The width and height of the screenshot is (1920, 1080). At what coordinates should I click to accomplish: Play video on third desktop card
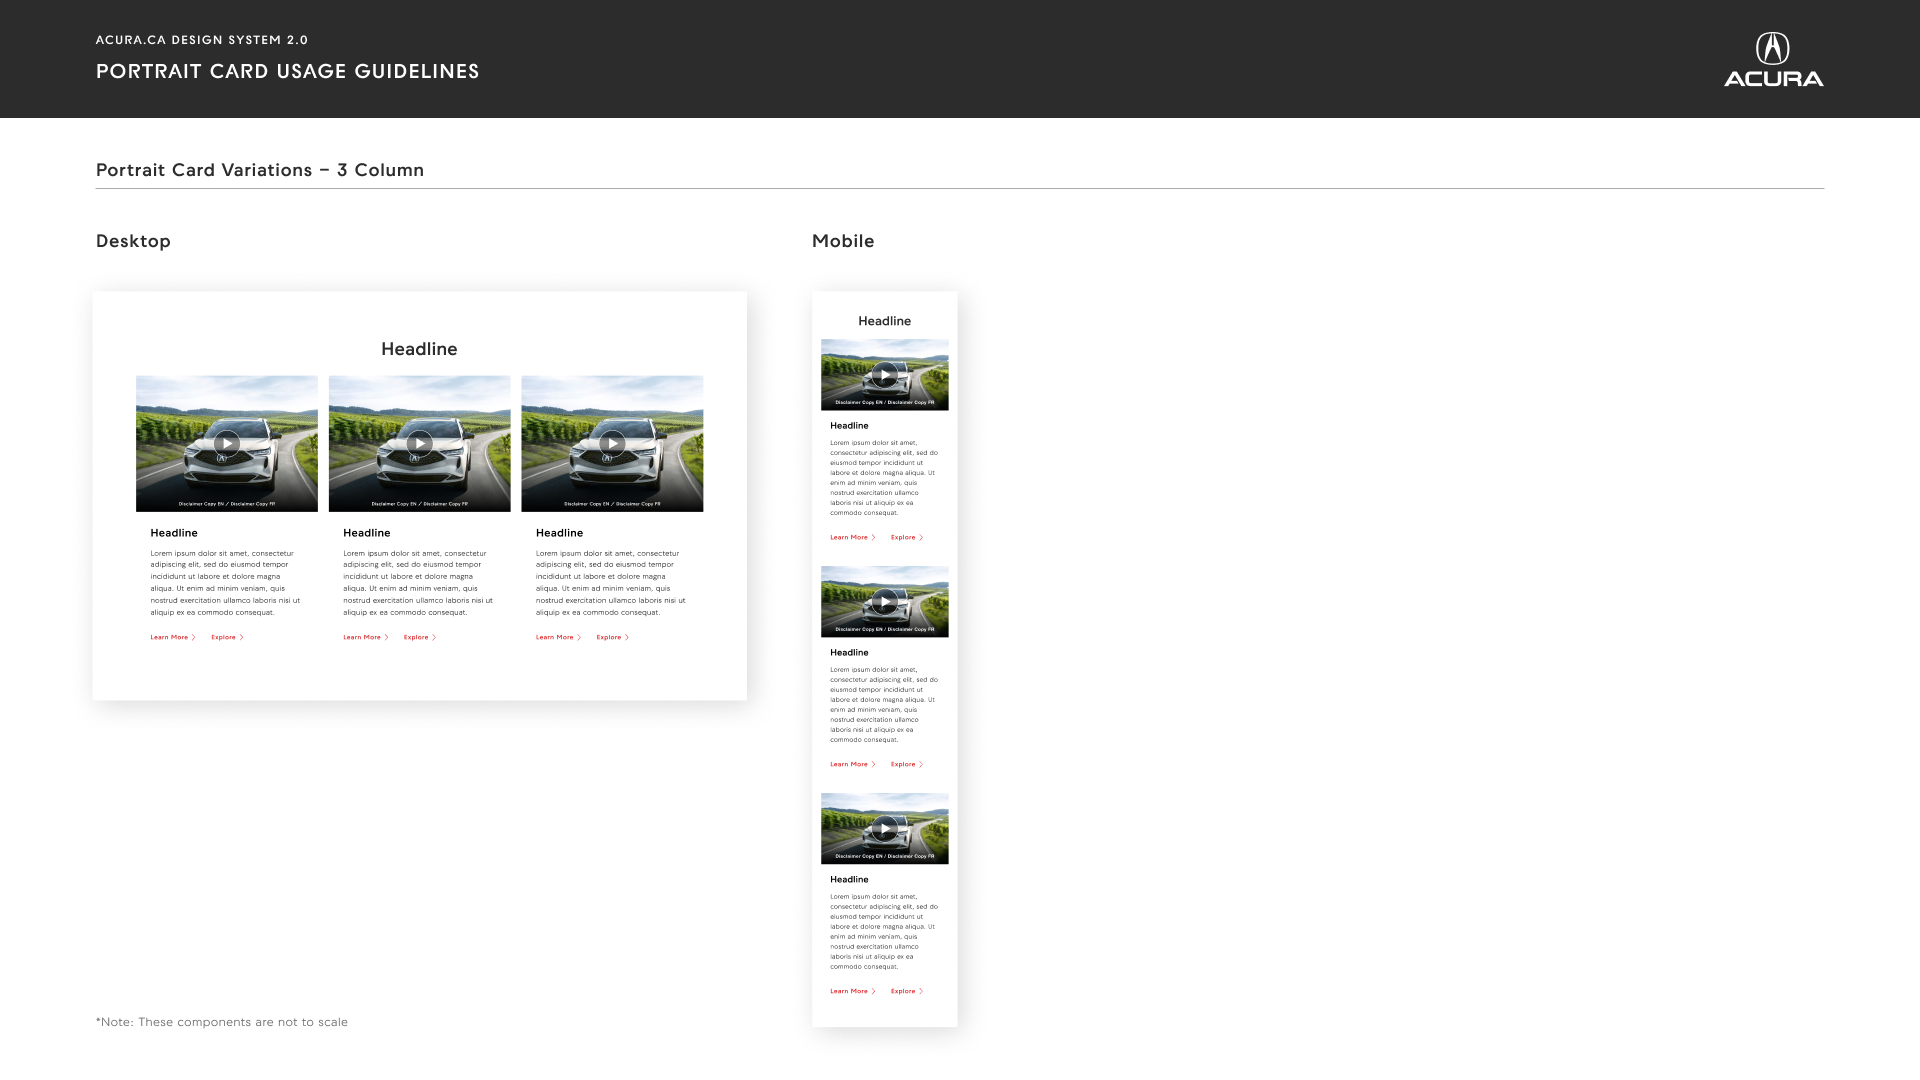tap(612, 443)
